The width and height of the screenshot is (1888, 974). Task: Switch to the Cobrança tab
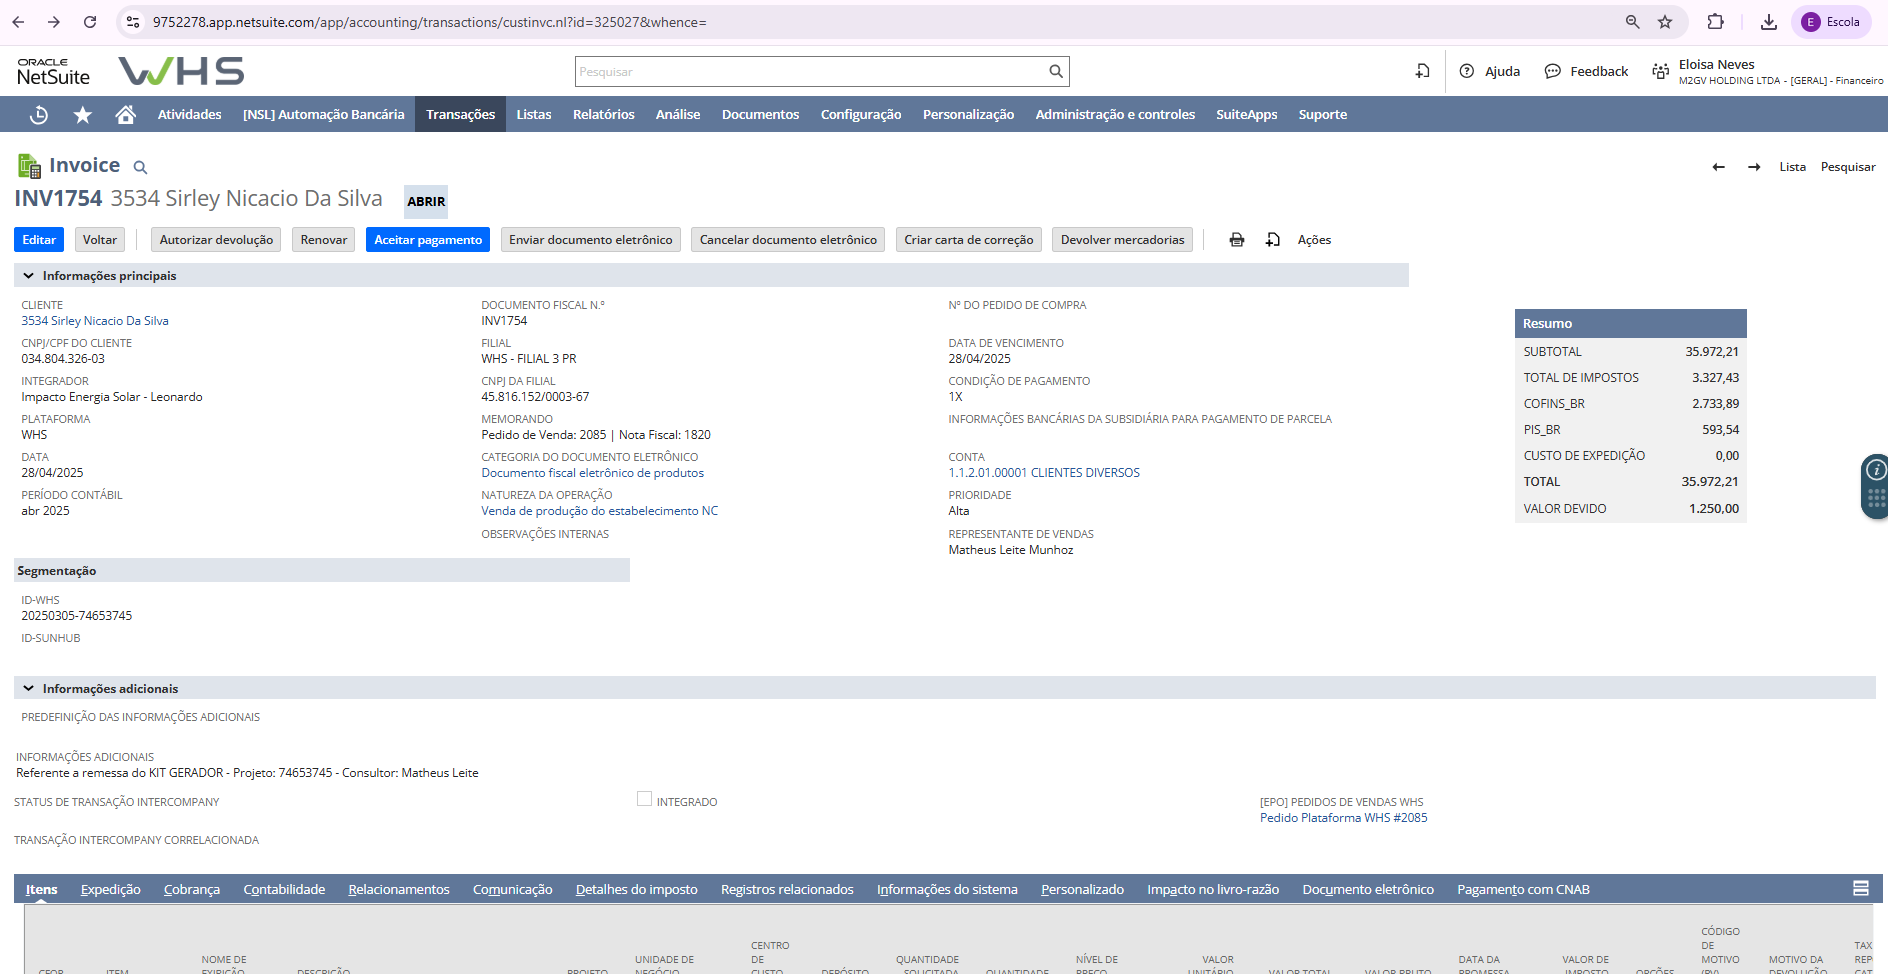pyautogui.click(x=191, y=889)
